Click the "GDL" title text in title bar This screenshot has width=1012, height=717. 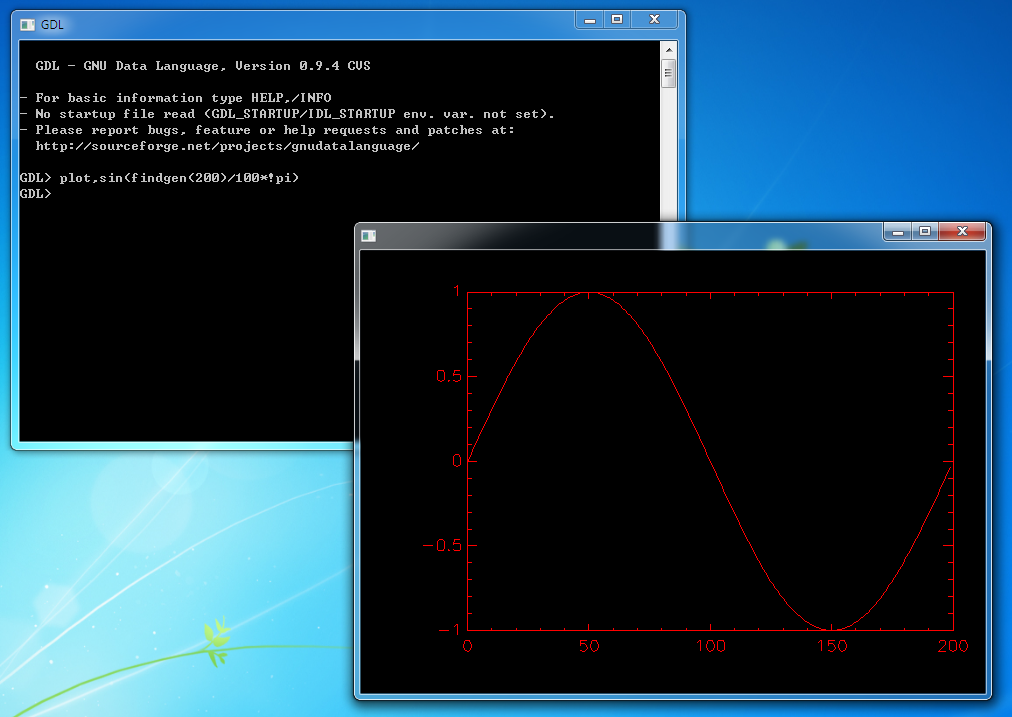(x=52, y=24)
